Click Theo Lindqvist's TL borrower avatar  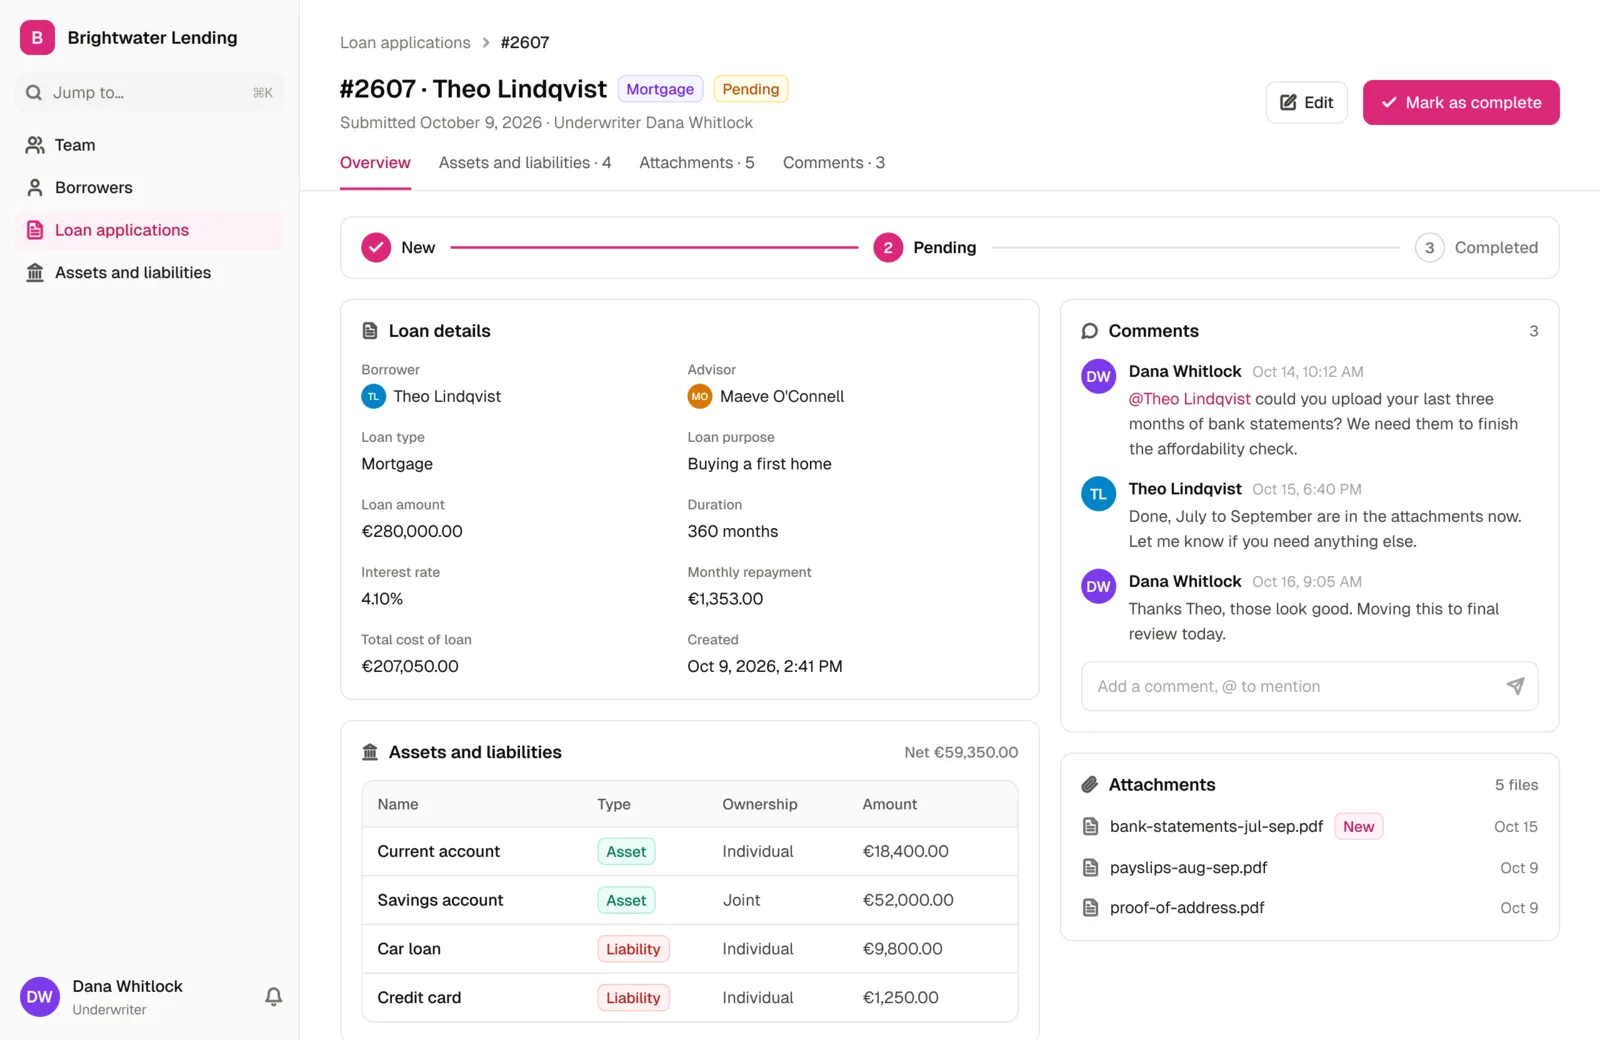click(x=373, y=397)
